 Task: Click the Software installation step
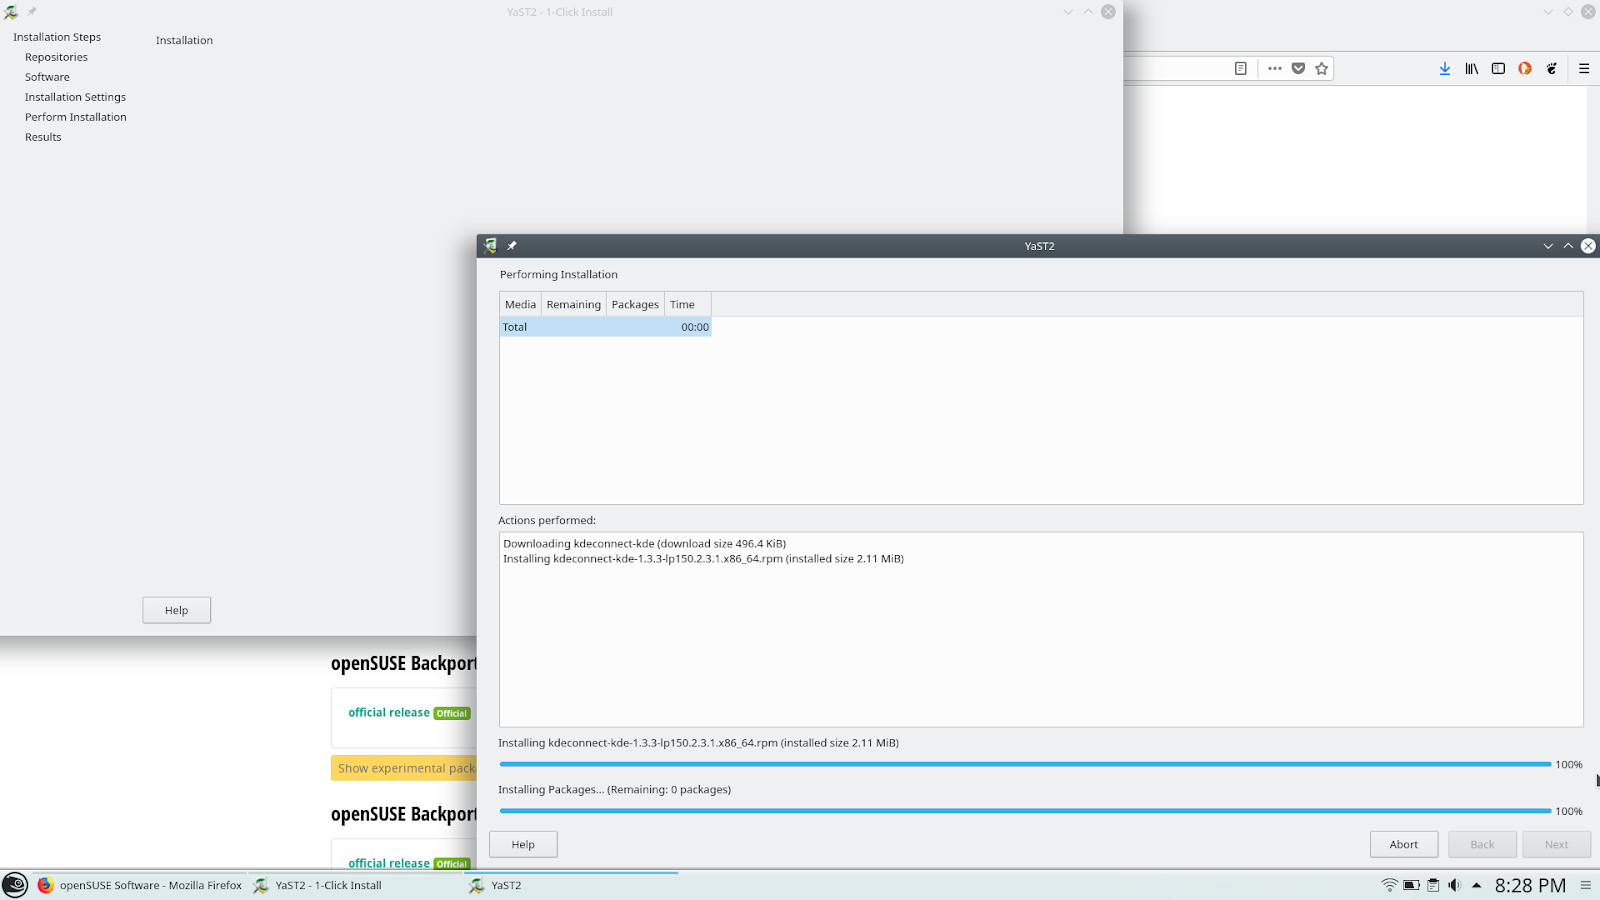(x=47, y=77)
